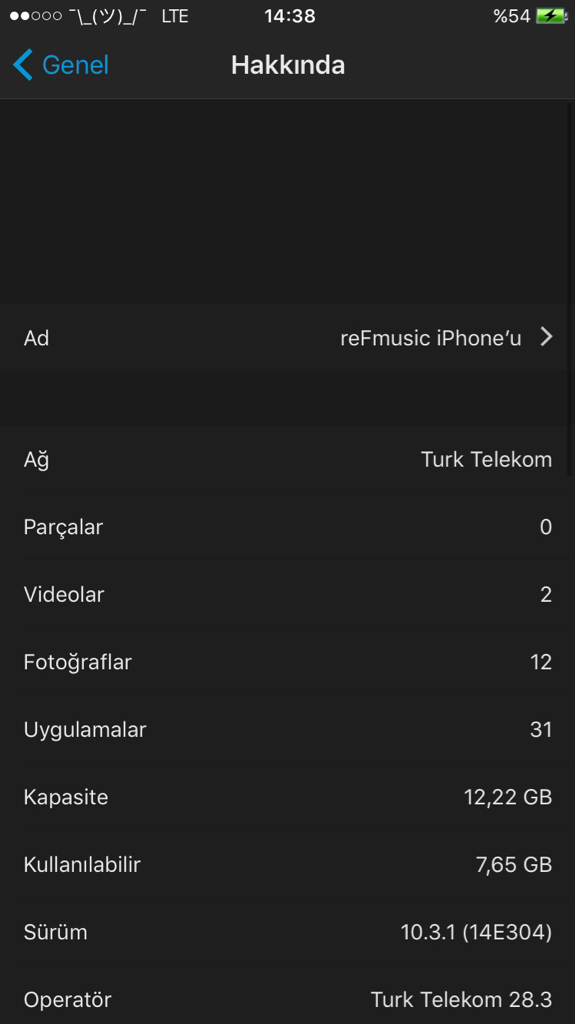Tap the 14:38 clock in status bar
Viewport: 575px width, 1024px height.
tap(289, 16)
